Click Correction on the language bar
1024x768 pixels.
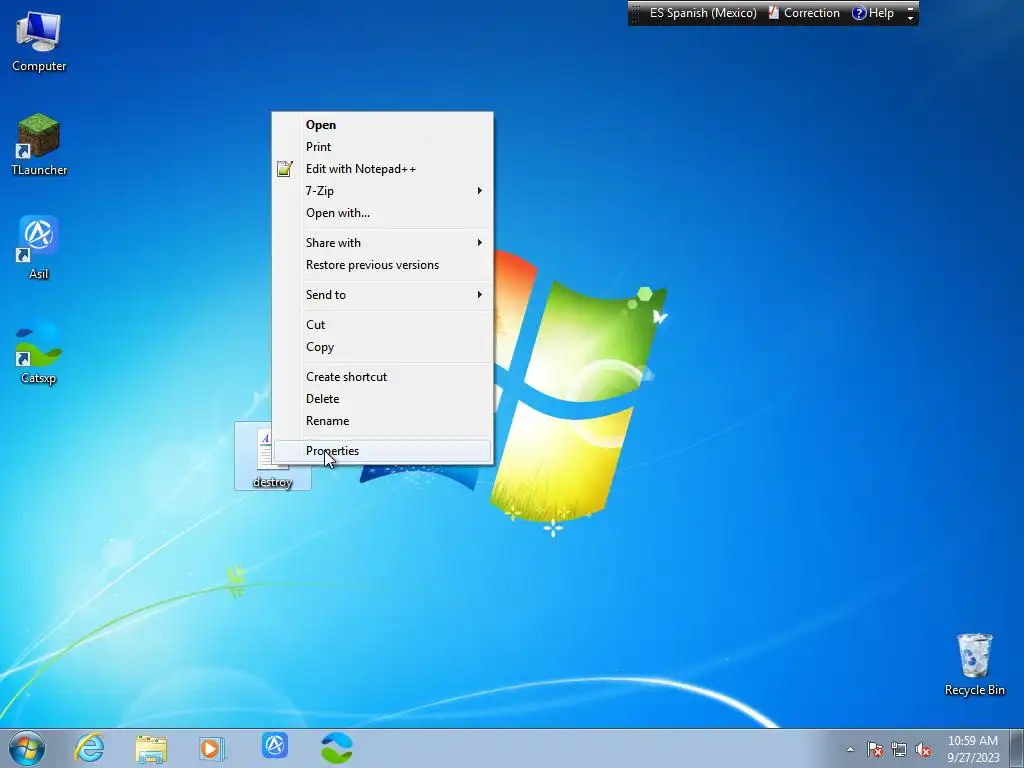[804, 13]
